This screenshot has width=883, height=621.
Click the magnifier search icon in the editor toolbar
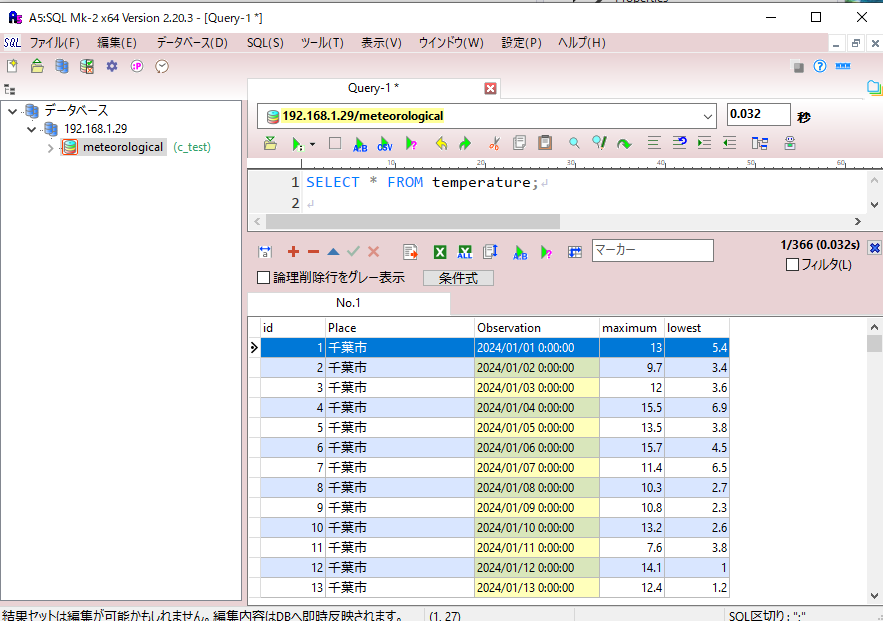tap(574, 144)
